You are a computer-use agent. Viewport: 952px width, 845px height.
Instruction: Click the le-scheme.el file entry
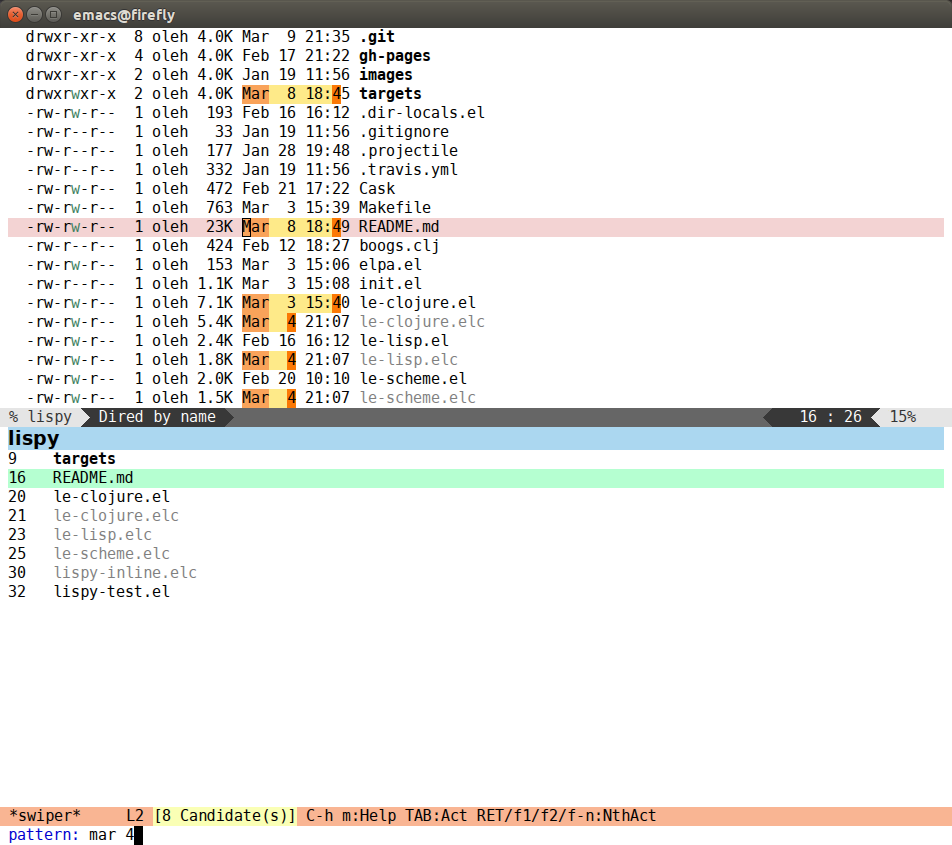pyautogui.click(x=413, y=379)
